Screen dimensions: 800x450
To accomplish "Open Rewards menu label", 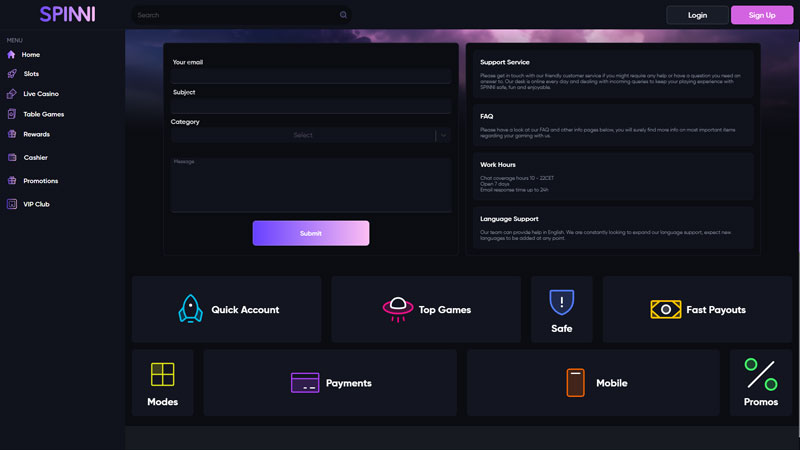I will point(36,134).
